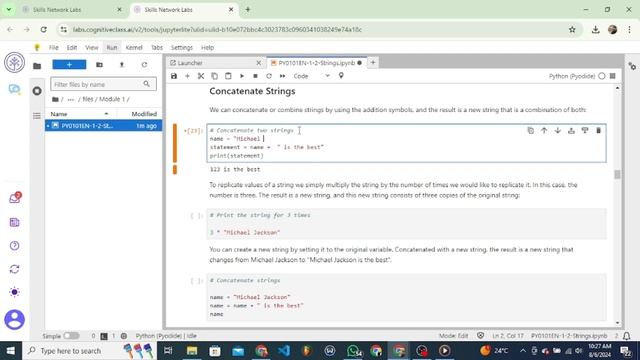Move the active cell up
Image resolution: width=640 pixels, height=360 pixels.
coord(544,131)
